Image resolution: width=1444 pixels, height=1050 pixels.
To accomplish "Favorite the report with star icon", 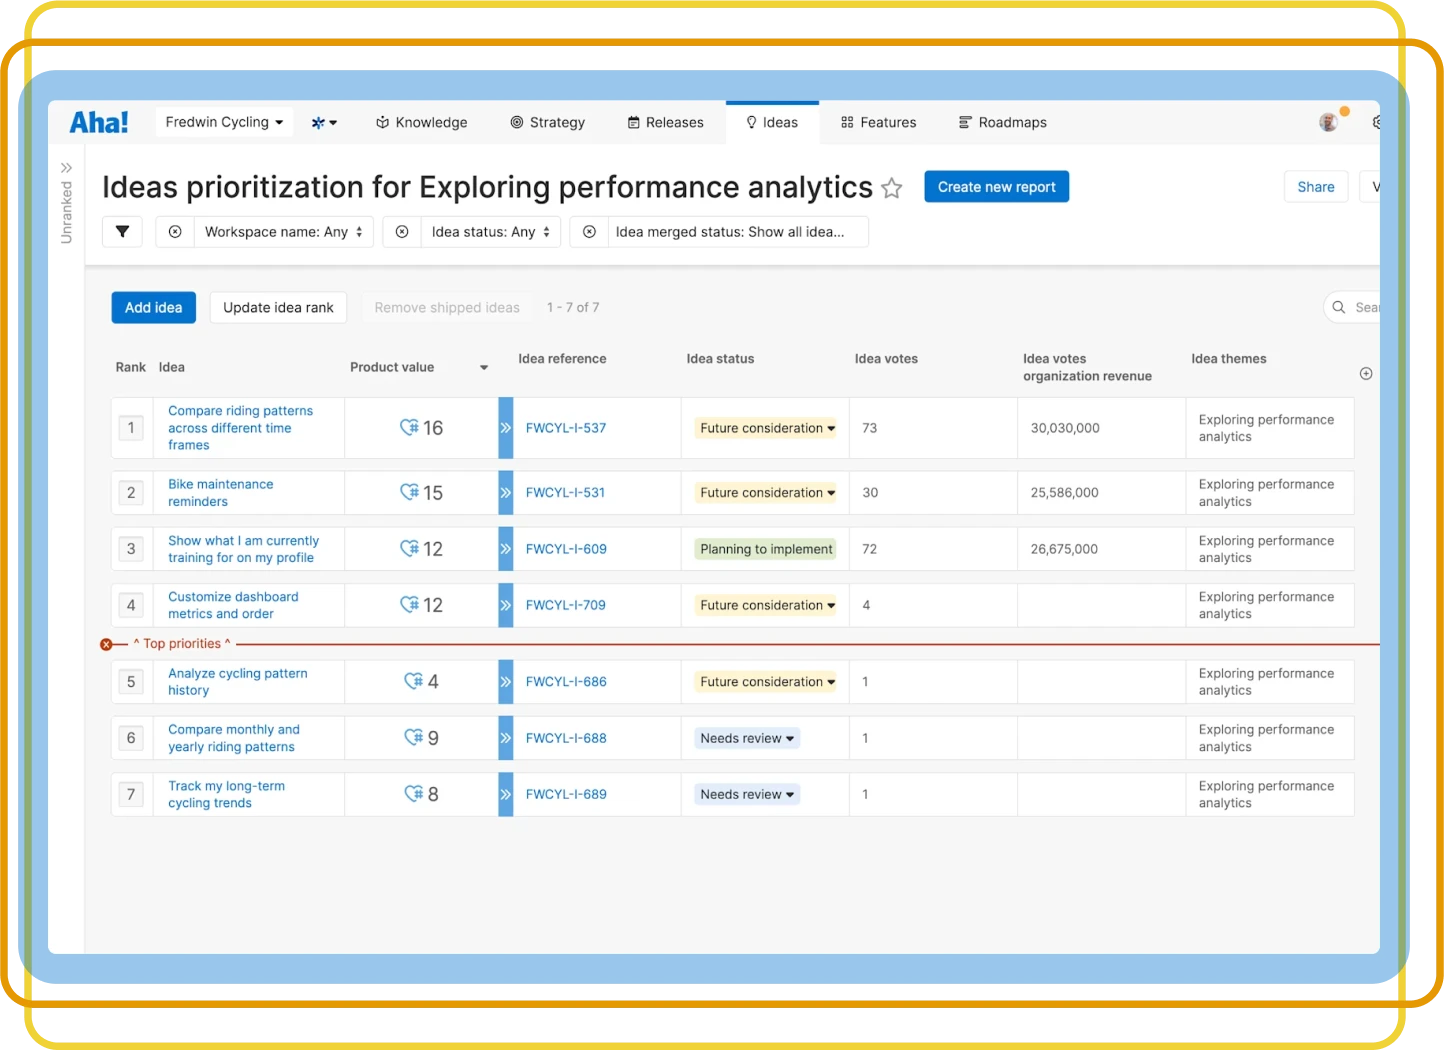I will click(x=892, y=188).
